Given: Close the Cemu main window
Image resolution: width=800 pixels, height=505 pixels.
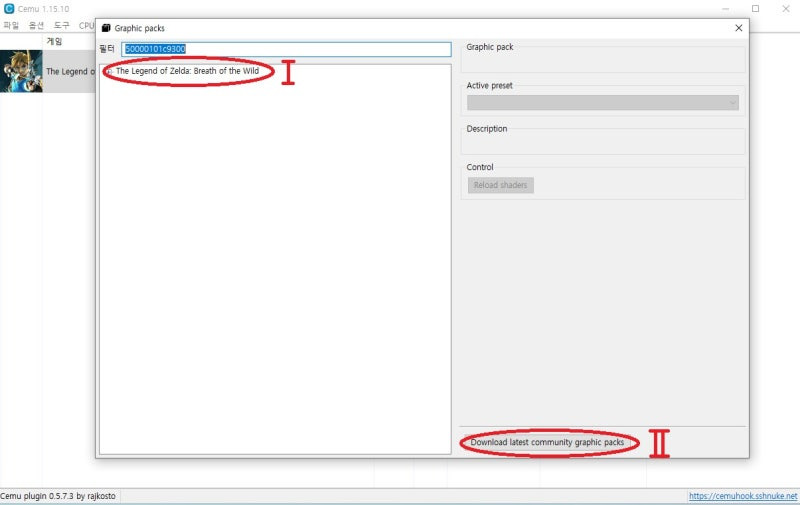Looking at the screenshot, I should pyautogui.click(x=786, y=9).
